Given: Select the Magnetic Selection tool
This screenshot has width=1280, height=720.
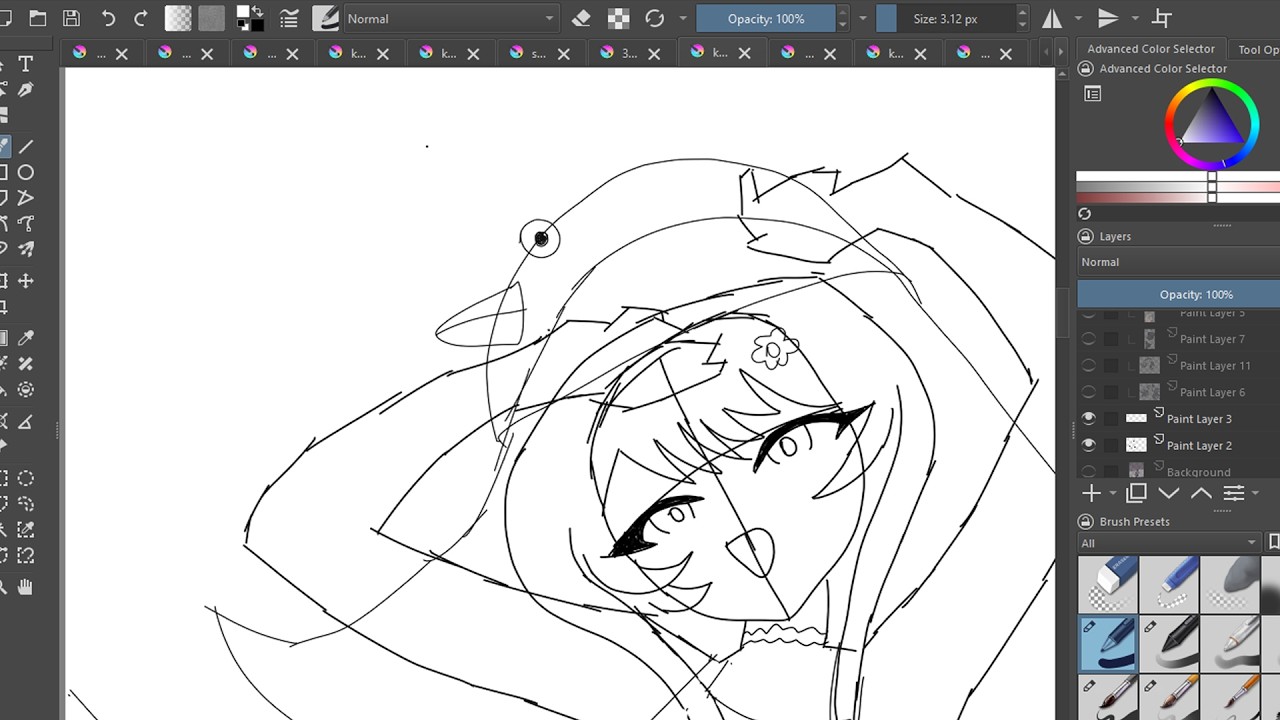Looking at the screenshot, I should click(x=26, y=556).
